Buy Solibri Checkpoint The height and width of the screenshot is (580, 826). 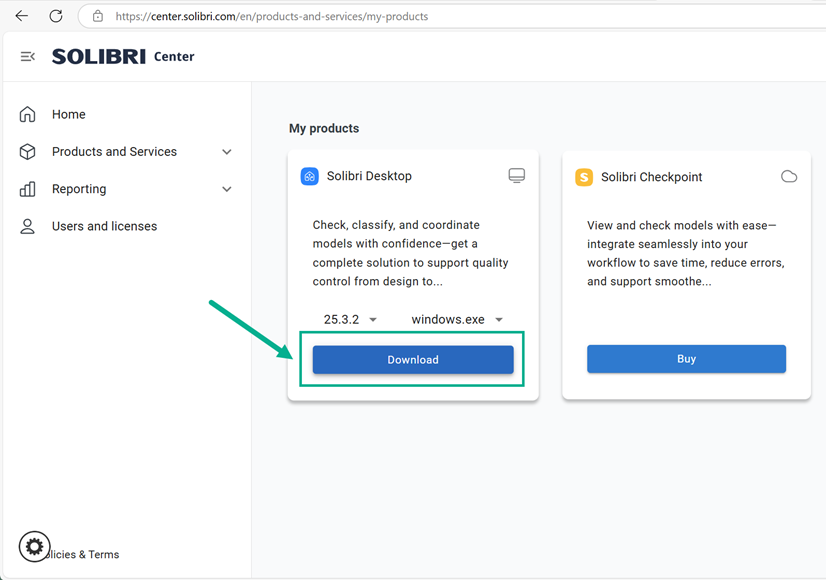tap(686, 359)
